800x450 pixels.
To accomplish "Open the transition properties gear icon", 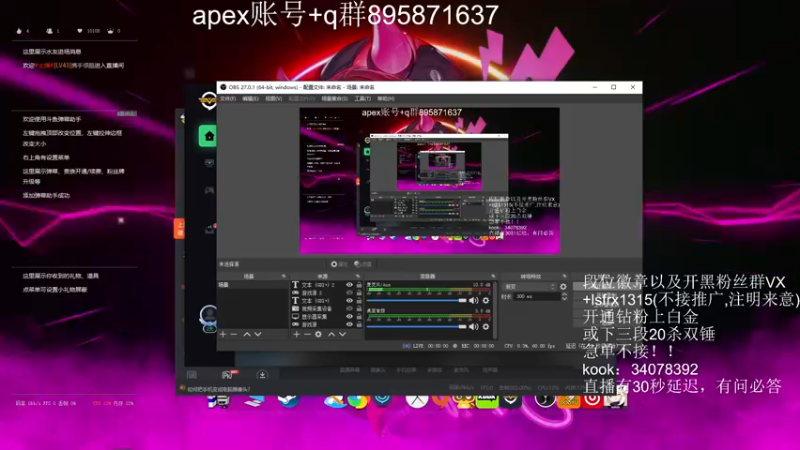I will (x=563, y=287).
